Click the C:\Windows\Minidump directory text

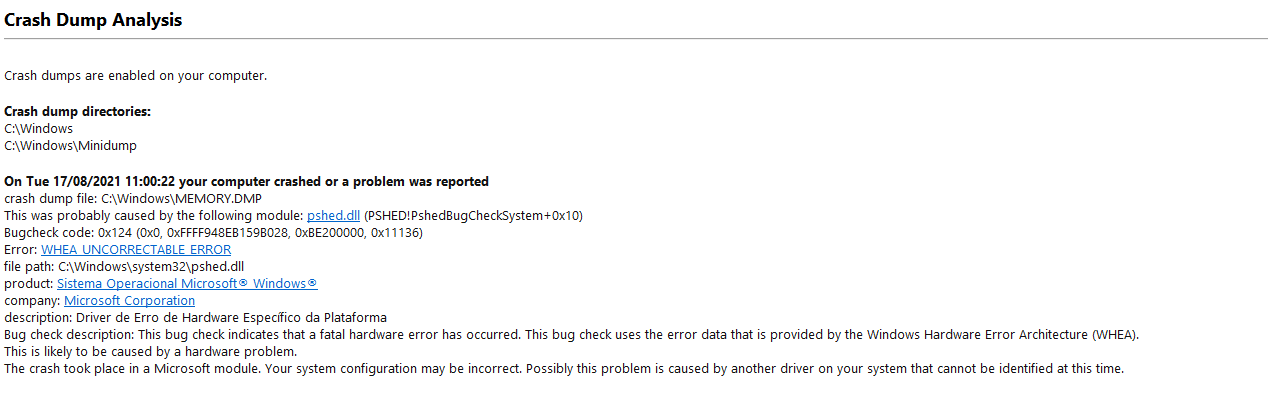click(x=70, y=146)
